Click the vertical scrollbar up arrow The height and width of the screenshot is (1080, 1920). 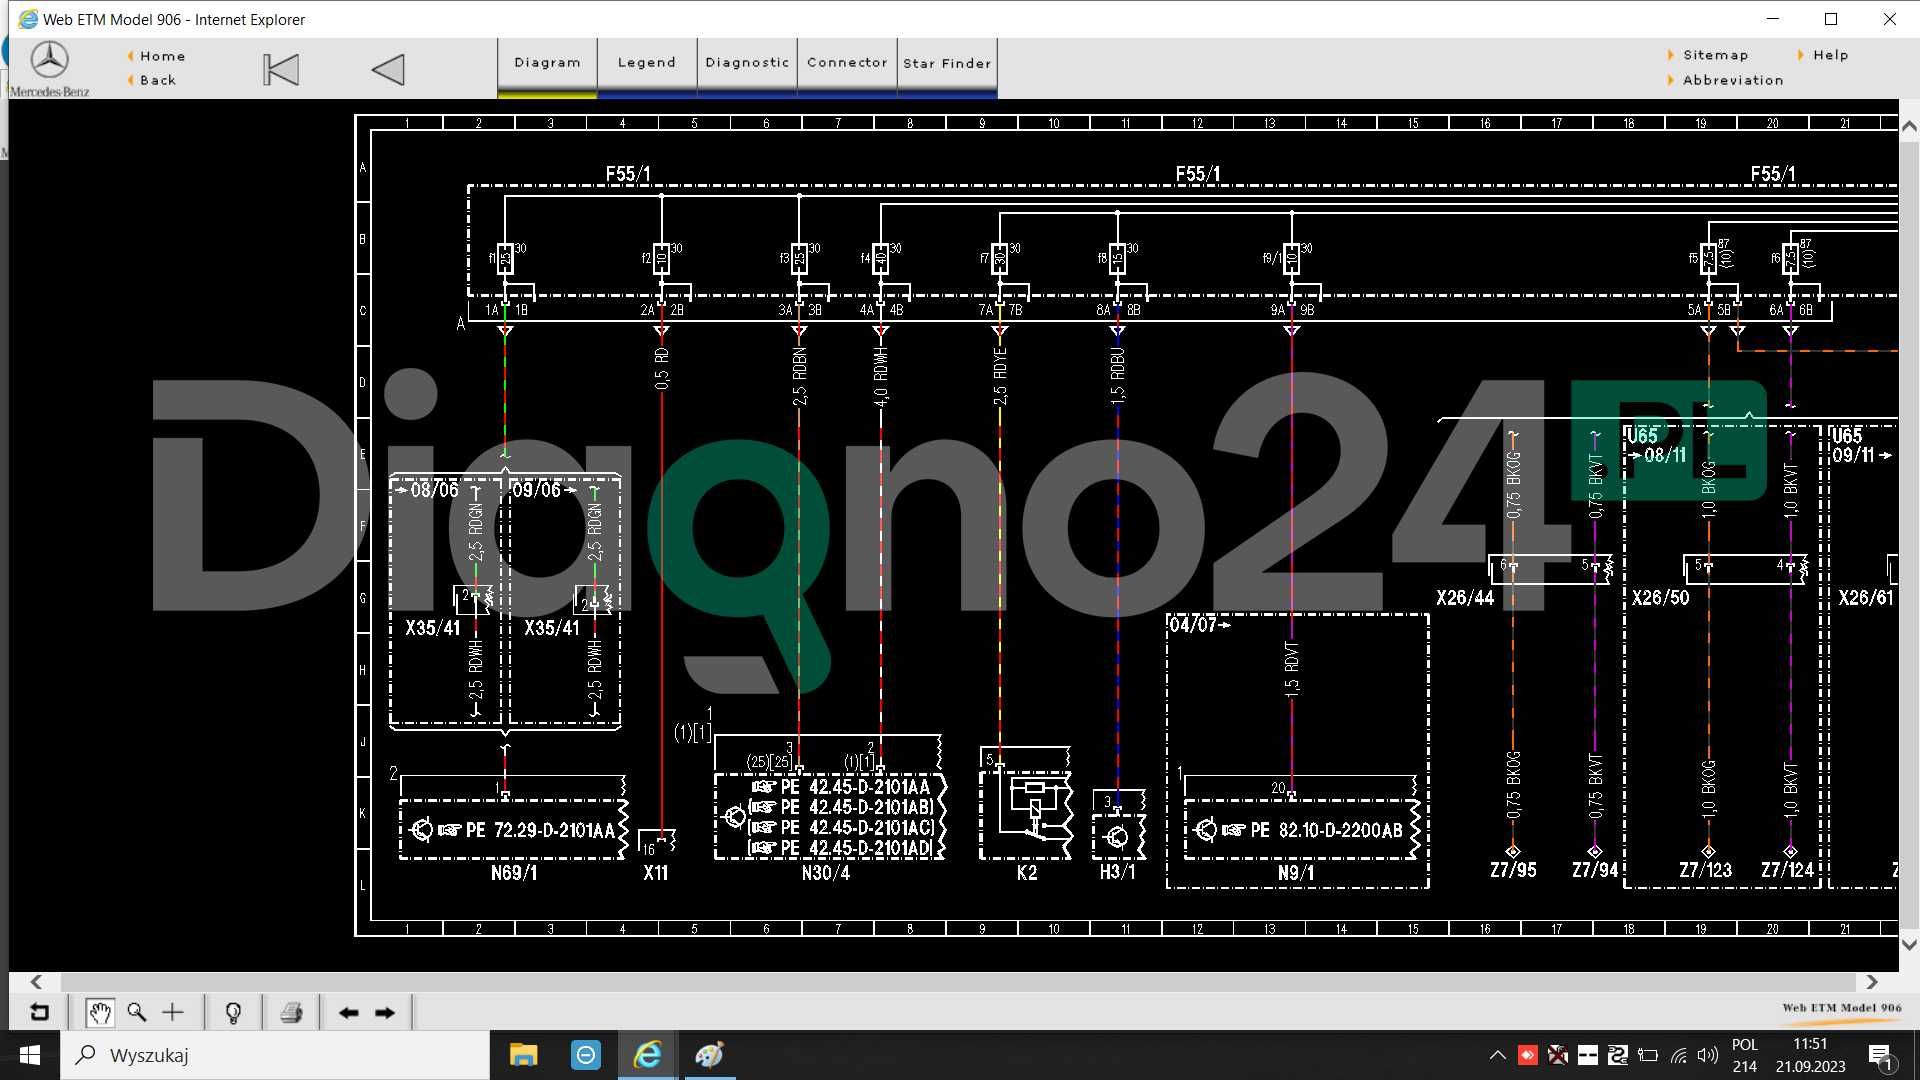pyautogui.click(x=1909, y=126)
